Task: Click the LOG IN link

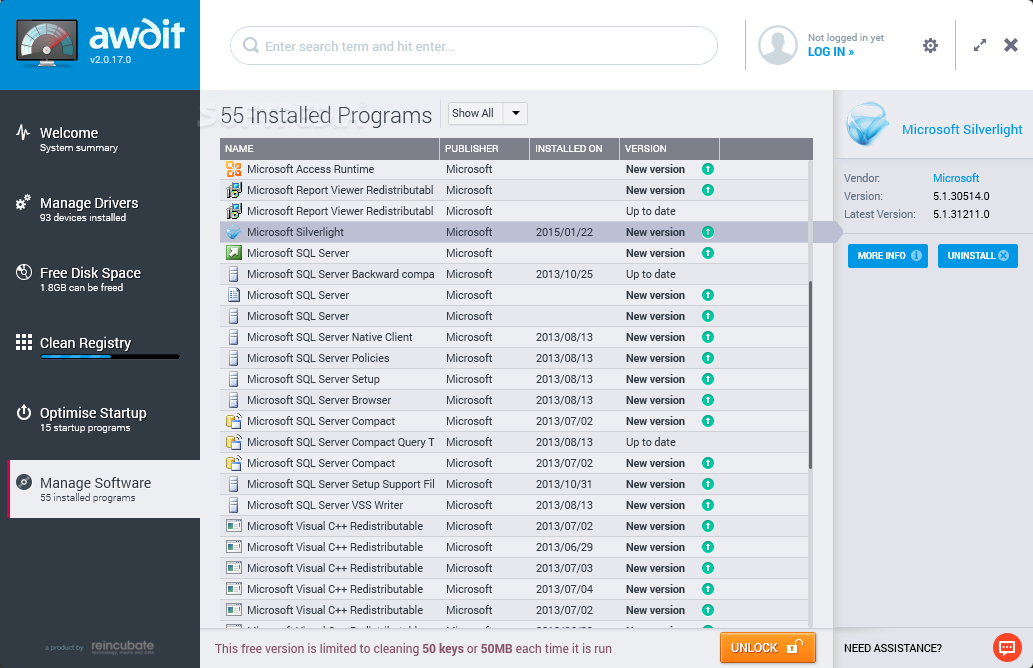Action: pos(831,52)
